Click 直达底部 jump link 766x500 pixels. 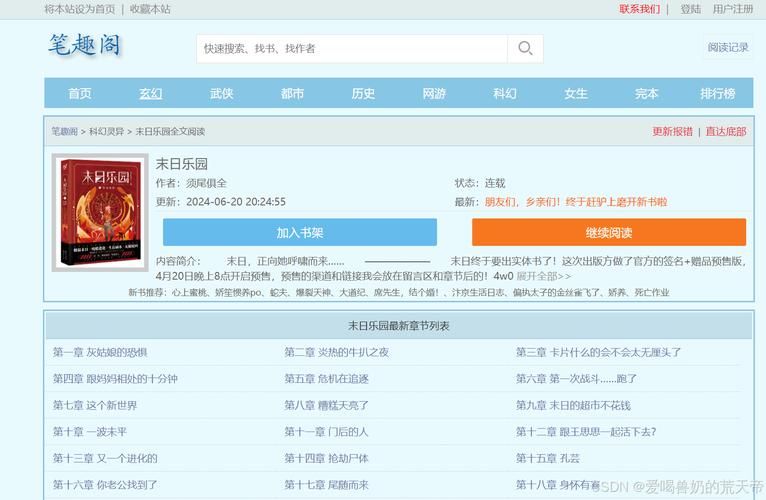pyautogui.click(x=726, y=131)
